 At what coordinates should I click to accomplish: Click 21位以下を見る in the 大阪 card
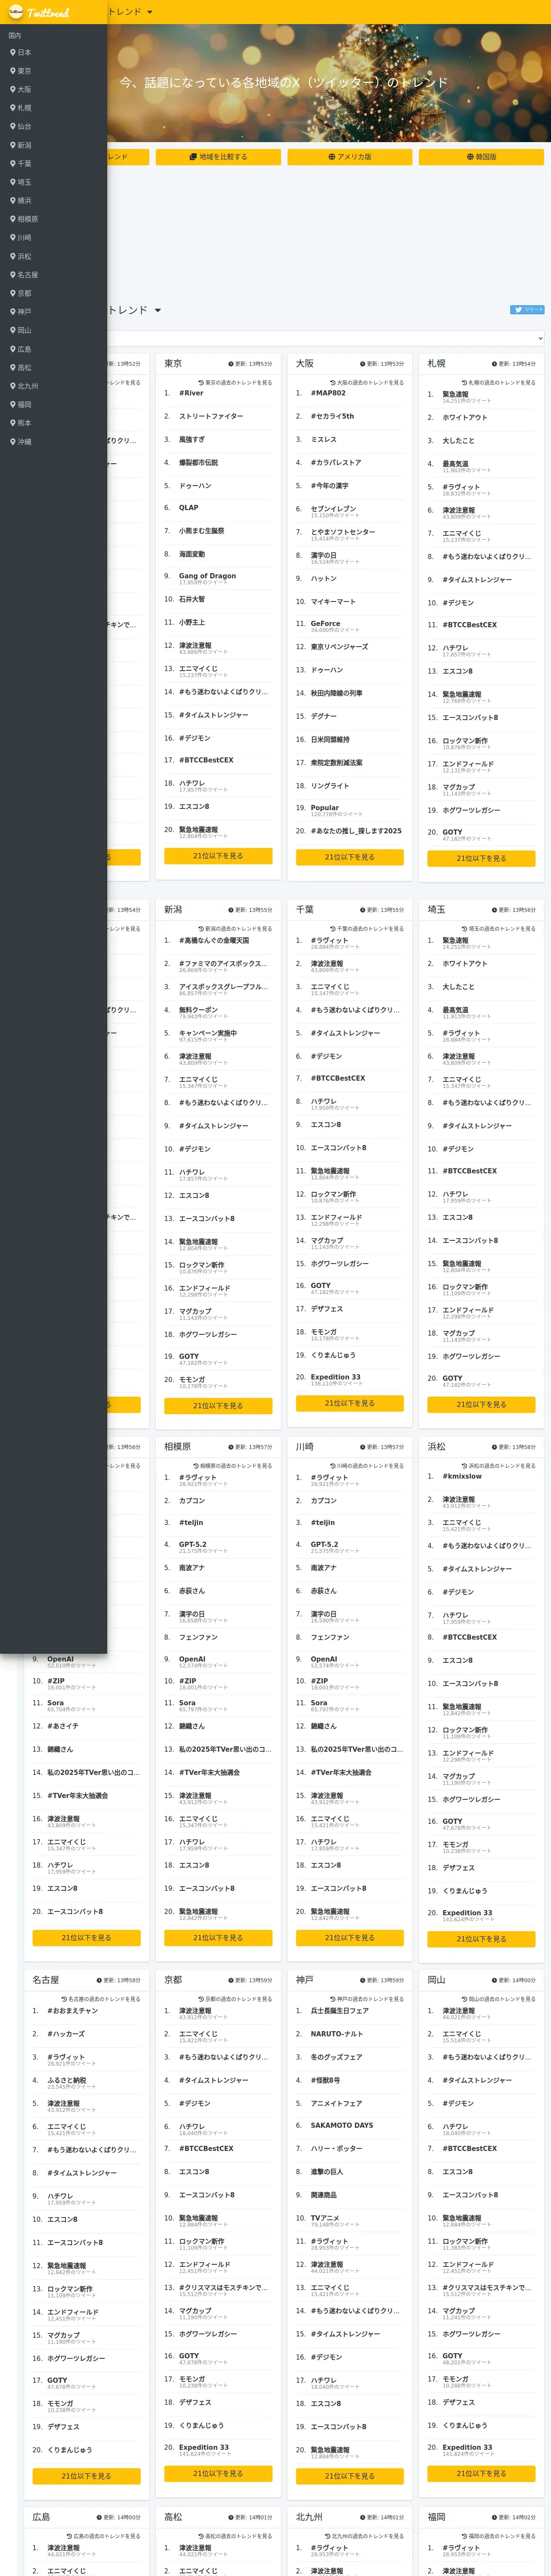pos(350,857)
